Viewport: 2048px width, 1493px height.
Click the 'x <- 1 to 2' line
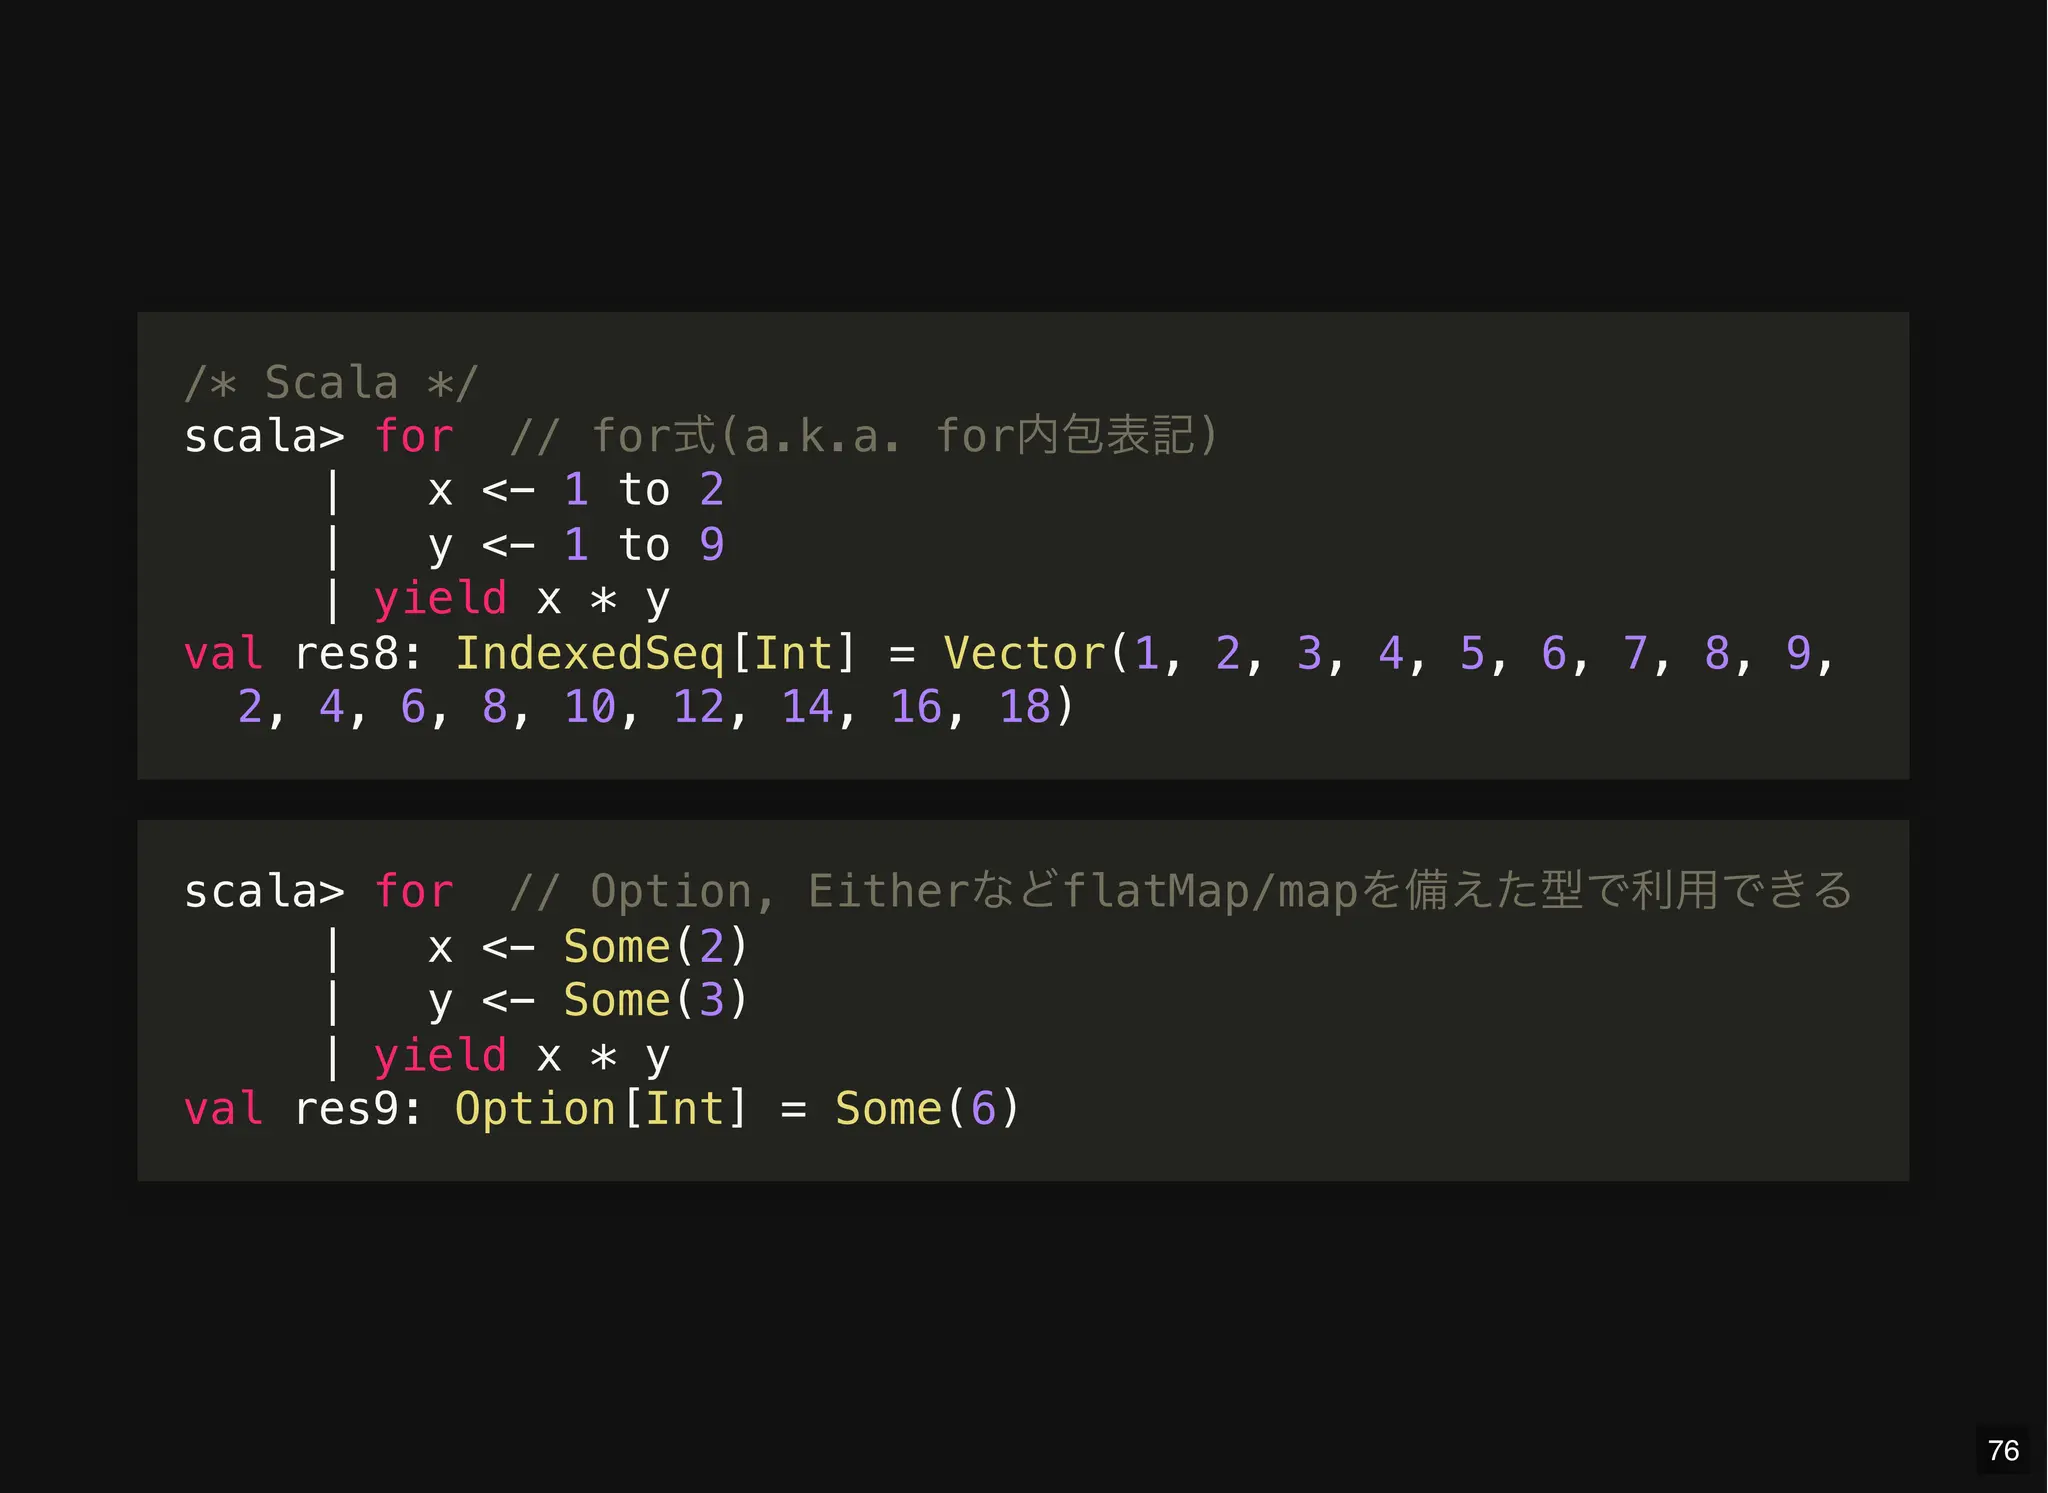pyautogui.click(x=576, y=490)
